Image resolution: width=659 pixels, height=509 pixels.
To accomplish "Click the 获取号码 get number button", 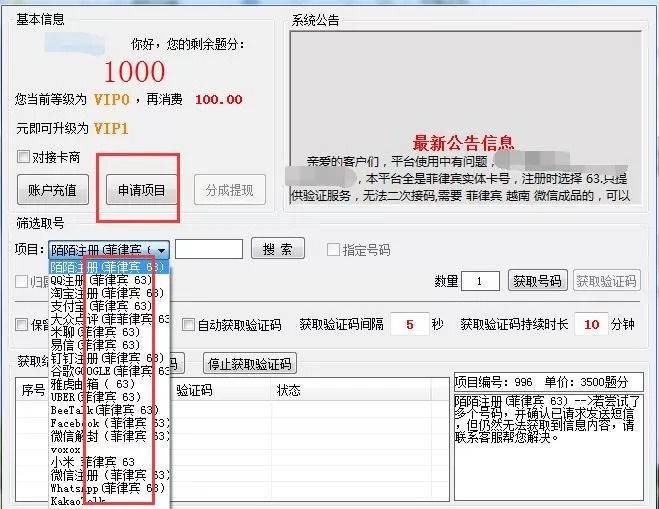I will (x=538, y=281).
